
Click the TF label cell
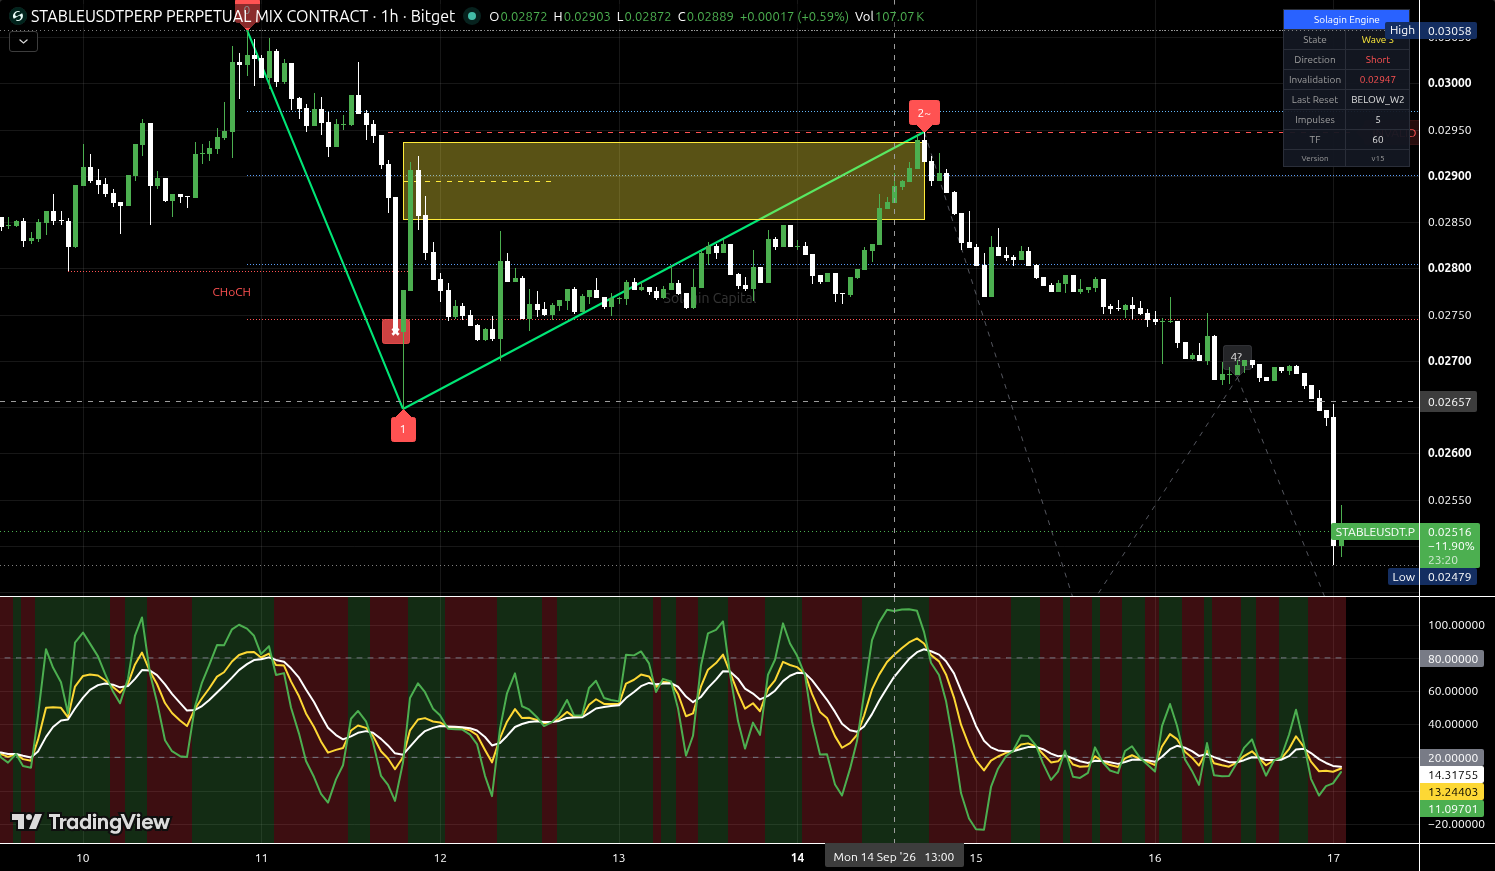tap(1315, 140)
